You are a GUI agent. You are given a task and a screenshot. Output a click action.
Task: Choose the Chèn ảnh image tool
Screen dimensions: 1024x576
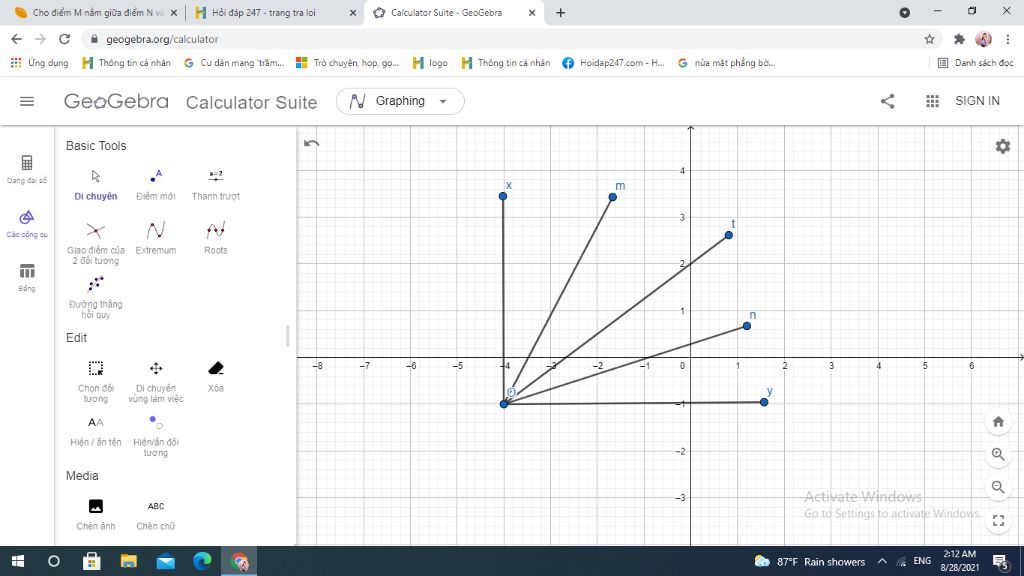95,515
